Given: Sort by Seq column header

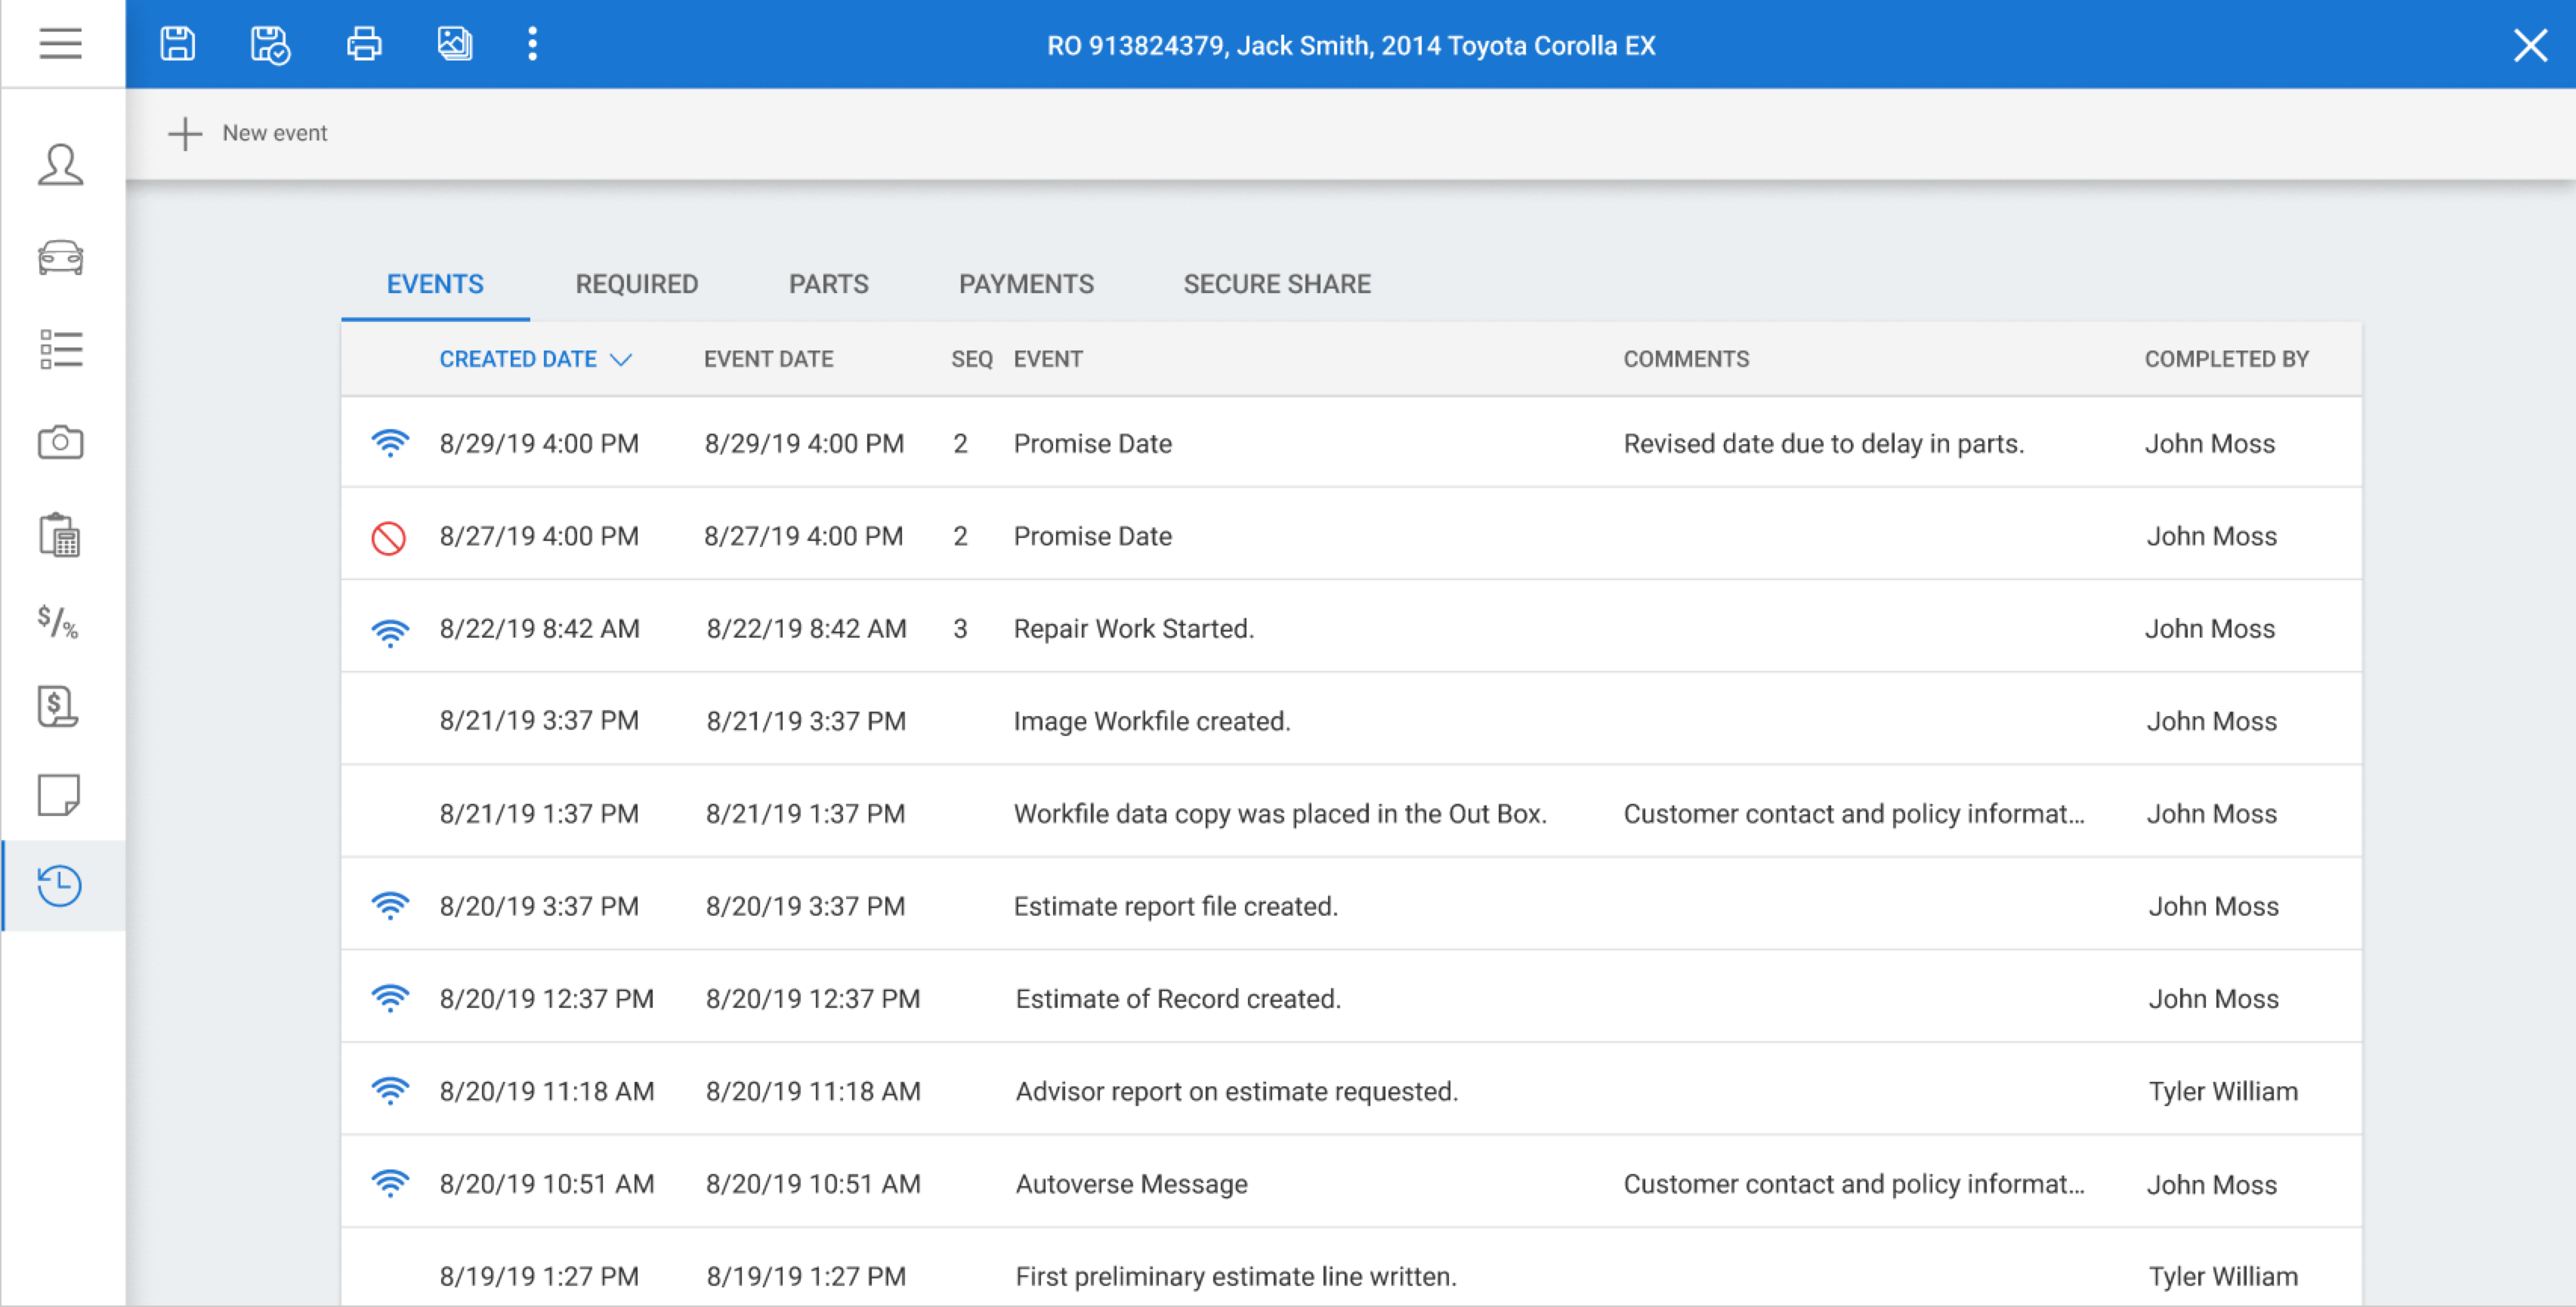Looking at the screenshot, I should [971, 359].
